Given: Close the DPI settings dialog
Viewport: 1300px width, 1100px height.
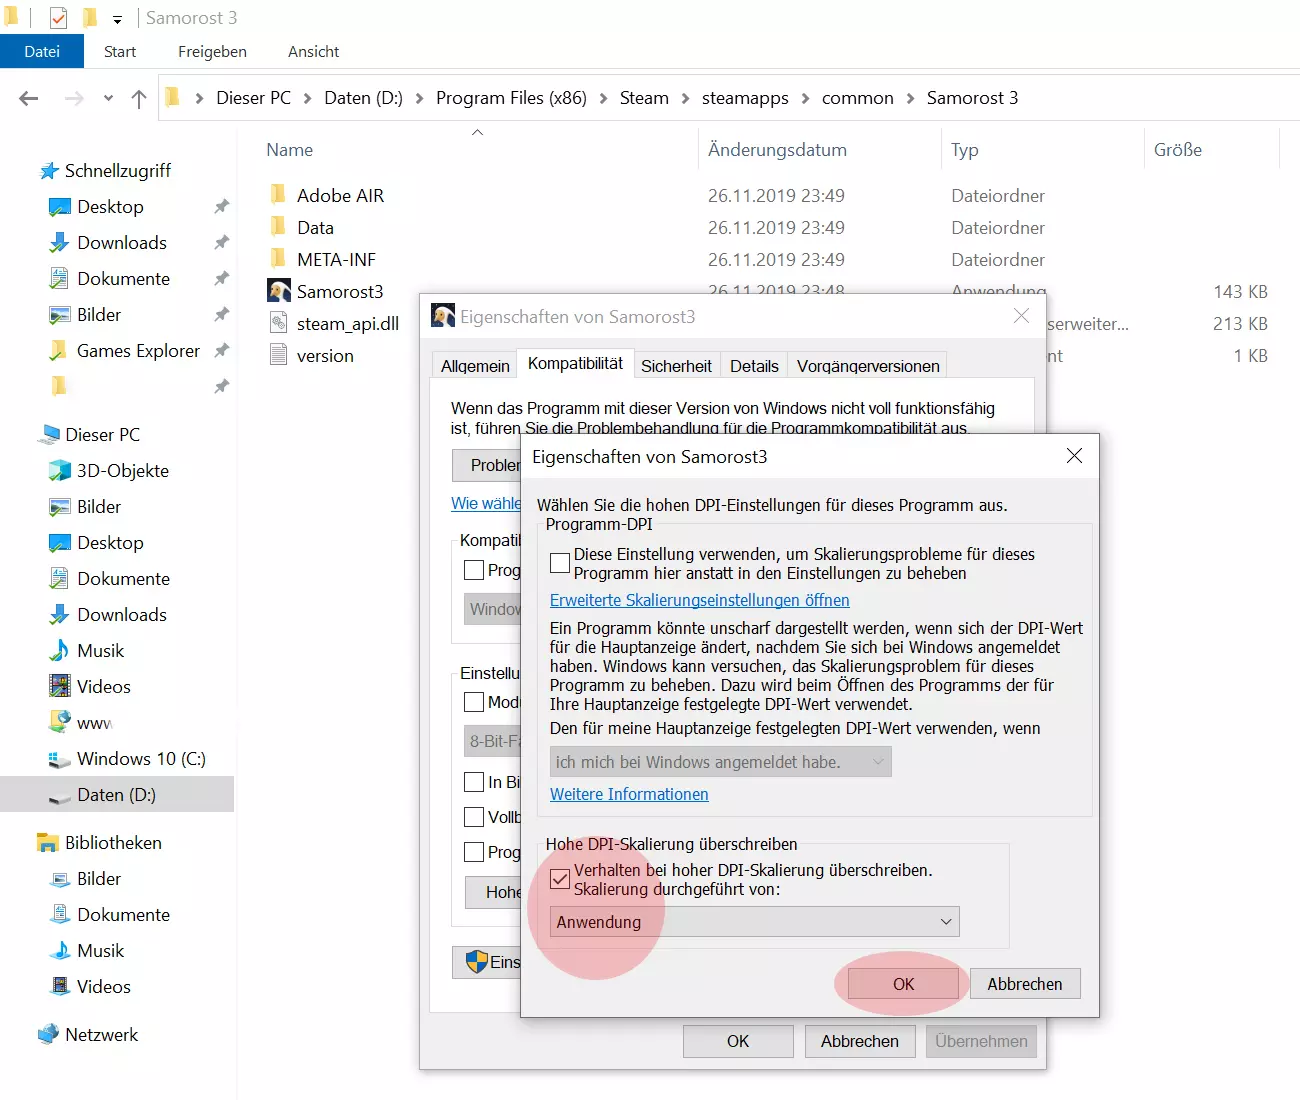Looking at the screenshot, I should tap(1075, 456).
